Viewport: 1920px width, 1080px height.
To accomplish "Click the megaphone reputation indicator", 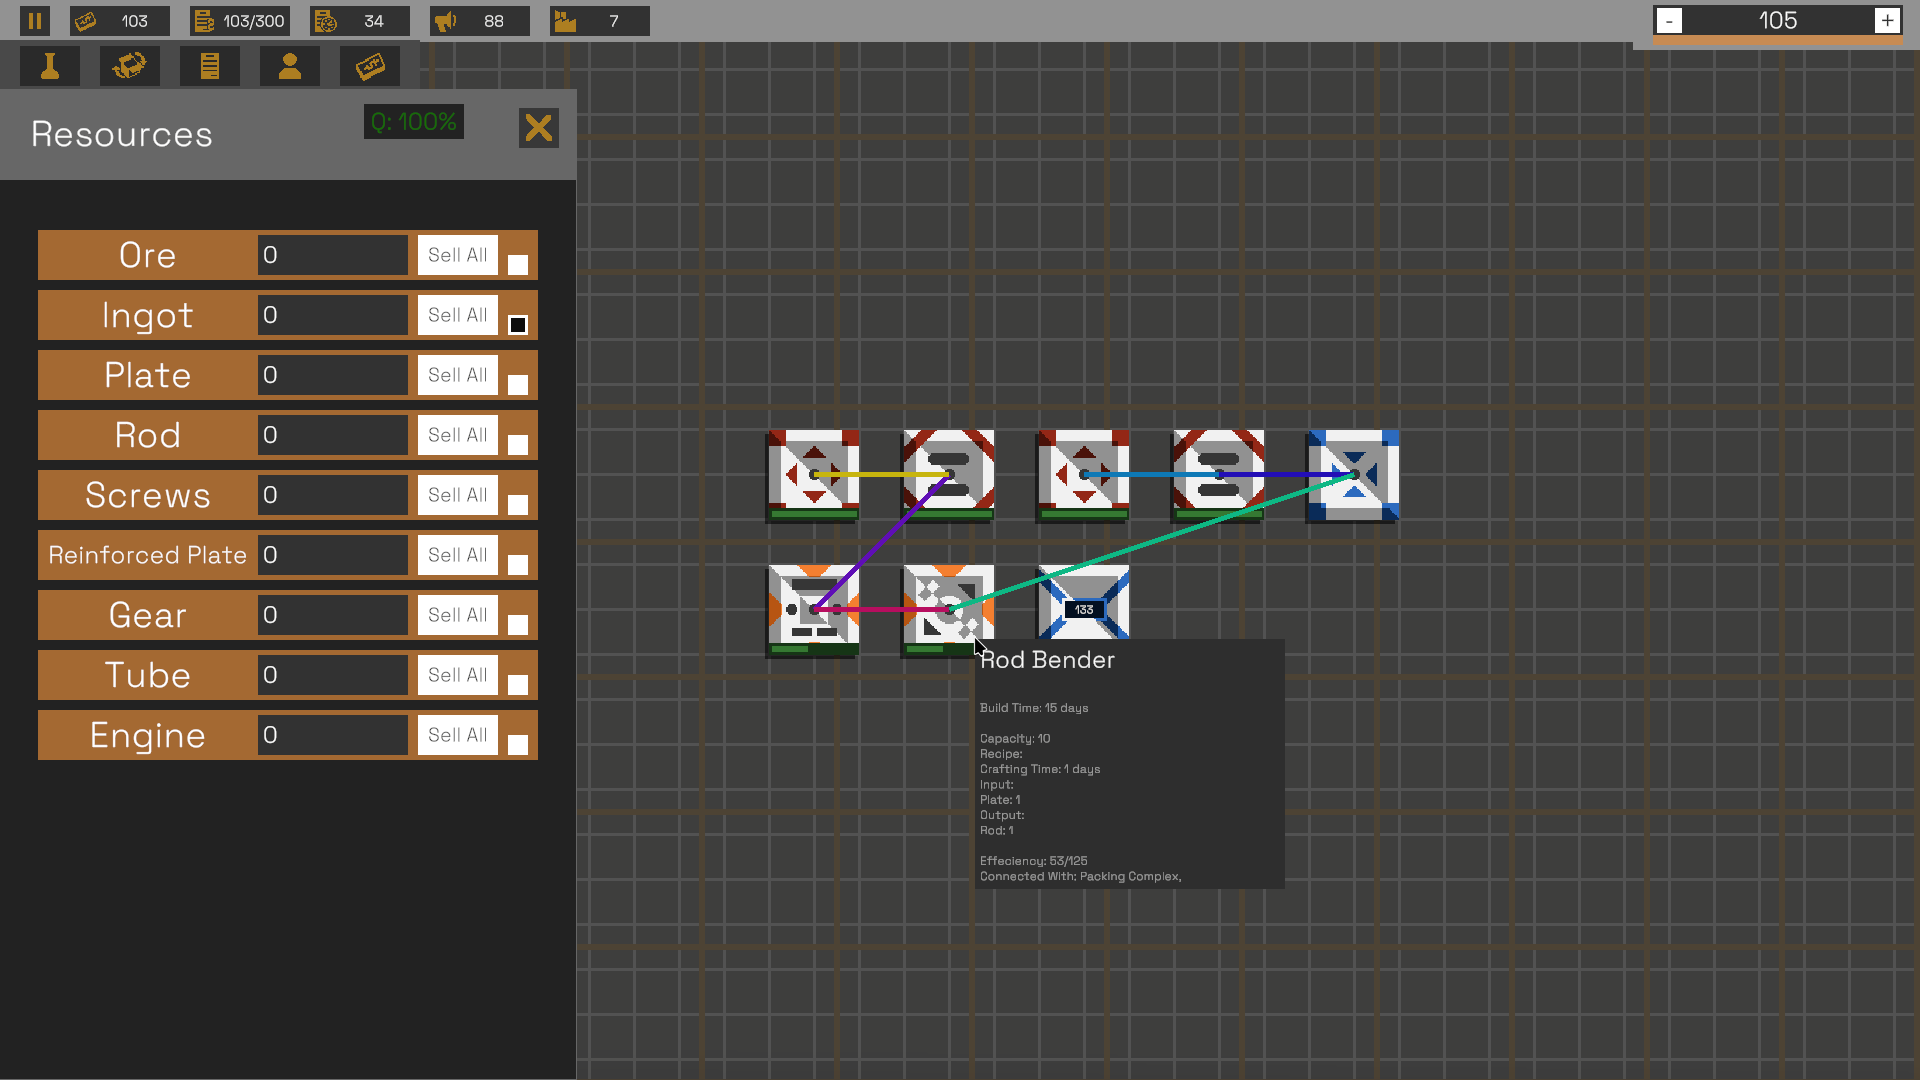I will click(479, 21).
